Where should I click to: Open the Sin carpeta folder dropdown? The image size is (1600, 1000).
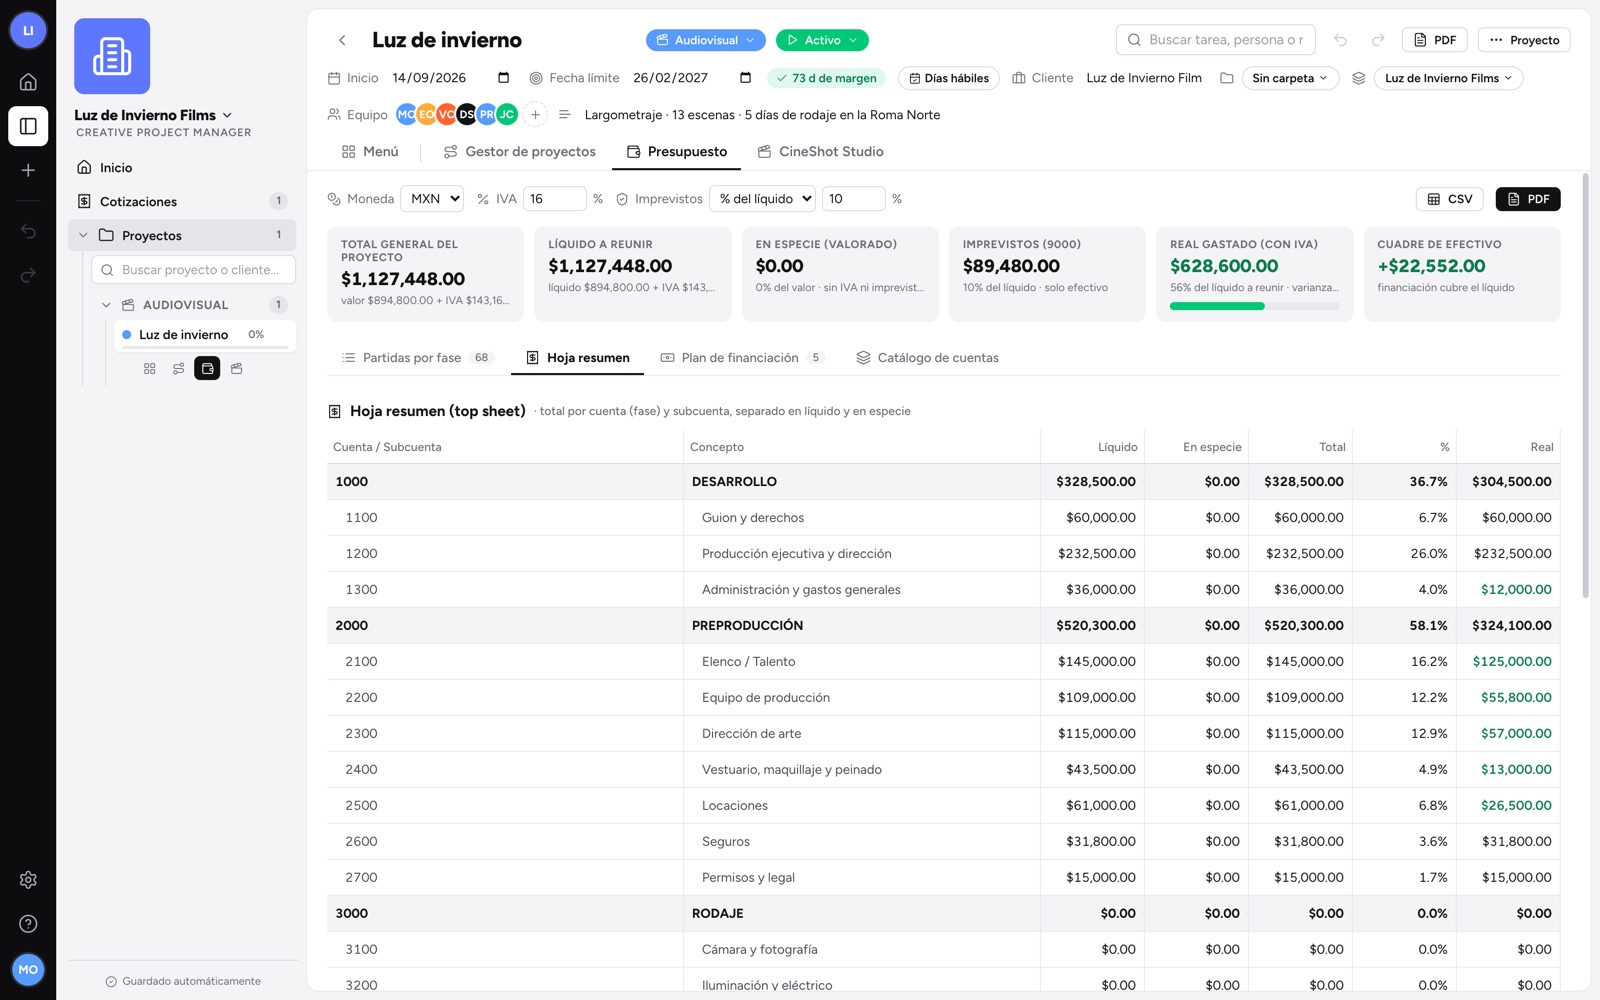tap(1290, 78)
